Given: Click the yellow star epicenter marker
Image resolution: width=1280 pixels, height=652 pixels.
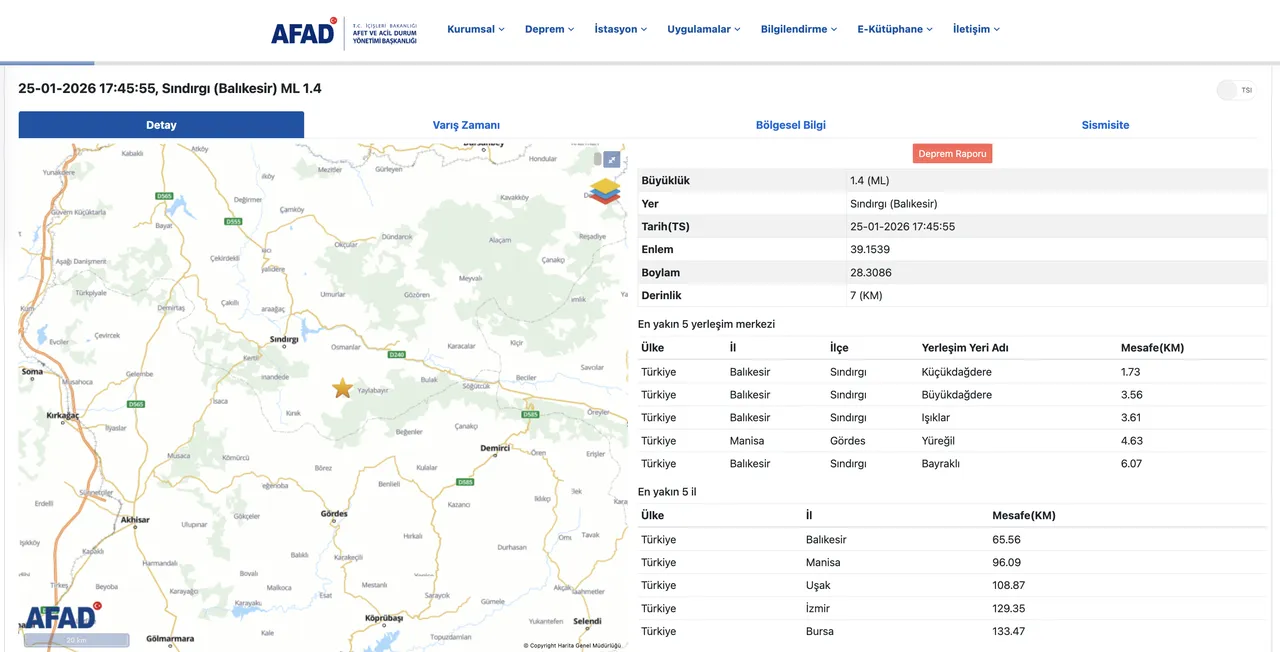Looking at the screenshot, I should coord(342,388).
